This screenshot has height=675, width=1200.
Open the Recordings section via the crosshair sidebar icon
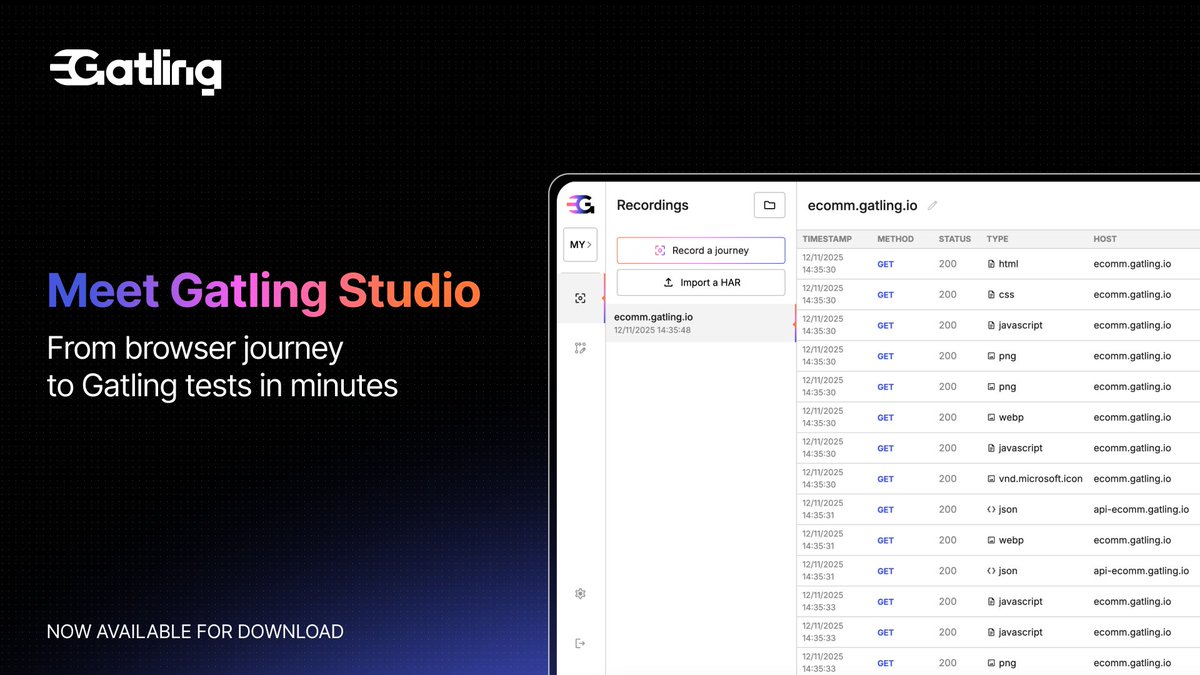click(581, 297)
